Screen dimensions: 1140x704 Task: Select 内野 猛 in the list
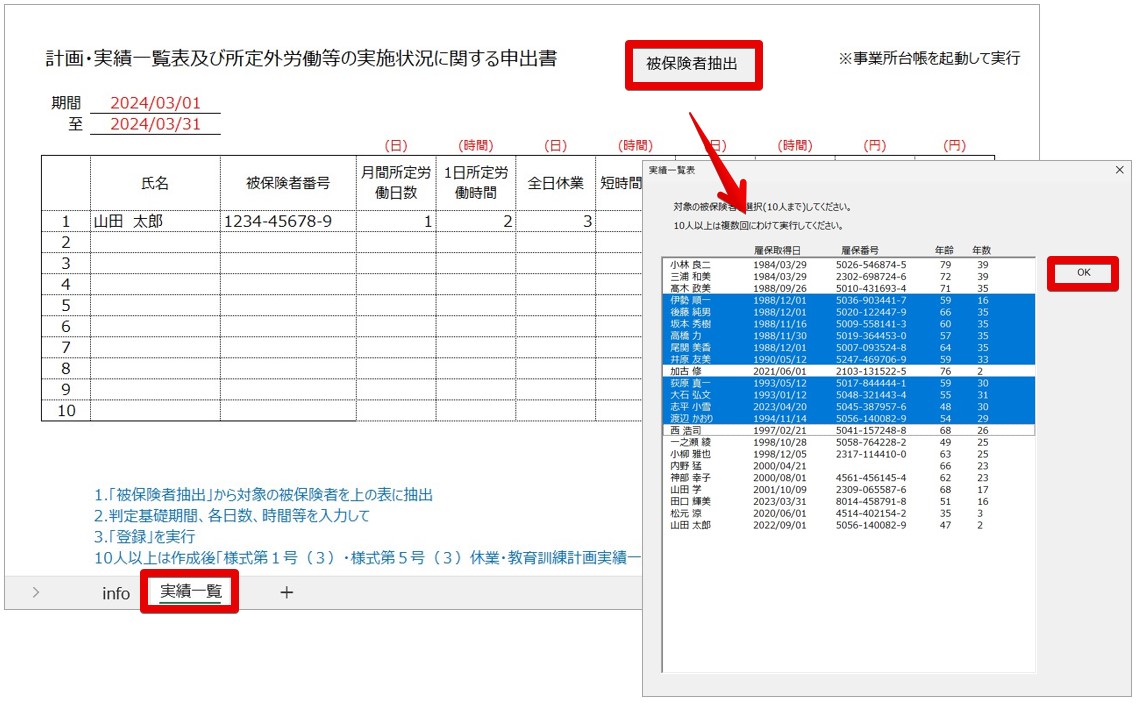[848, 466]
